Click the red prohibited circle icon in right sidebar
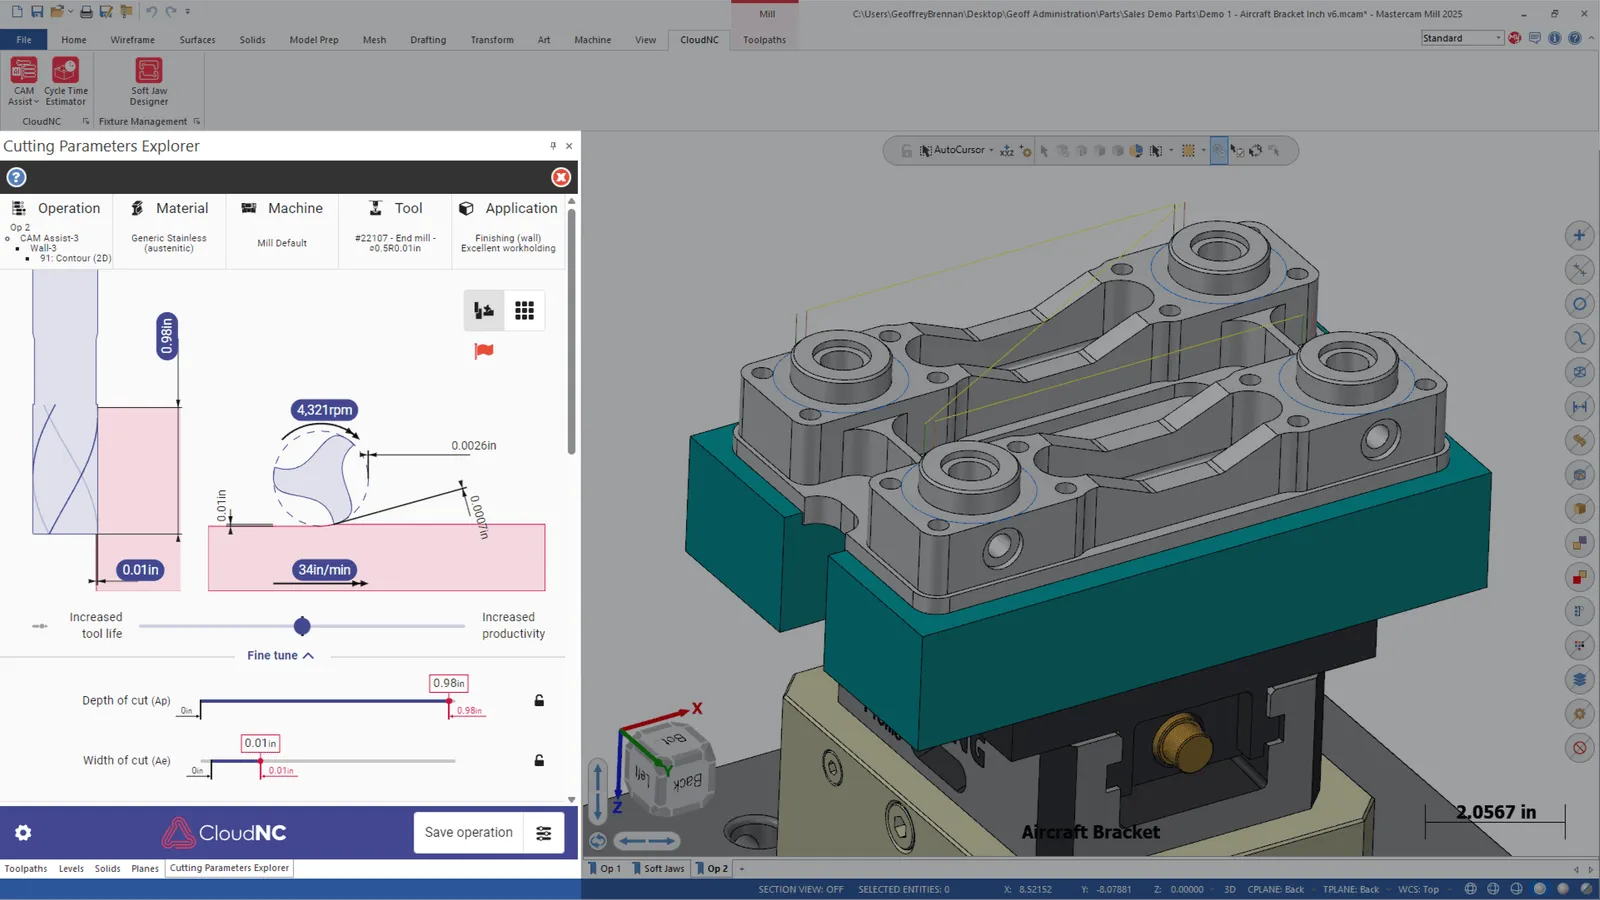This screenshot has width=1600, height=900. (x=1579, y=747)
